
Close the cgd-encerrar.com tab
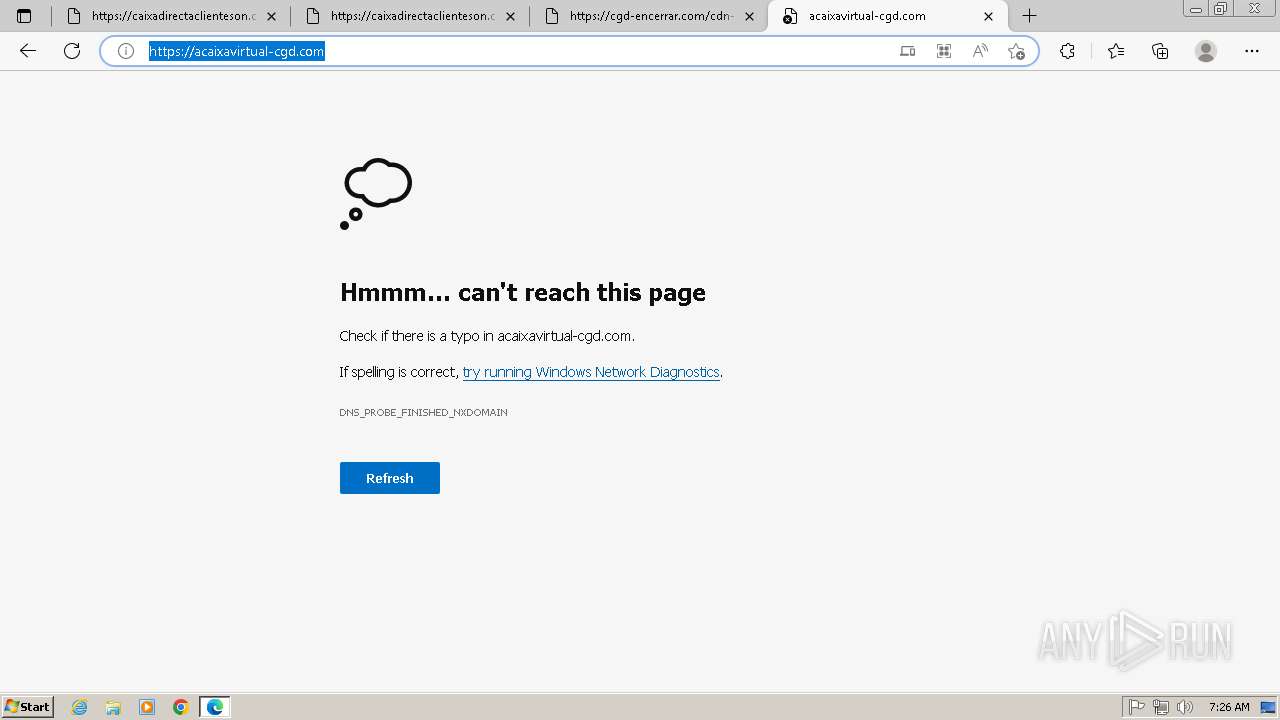[749, 16]
